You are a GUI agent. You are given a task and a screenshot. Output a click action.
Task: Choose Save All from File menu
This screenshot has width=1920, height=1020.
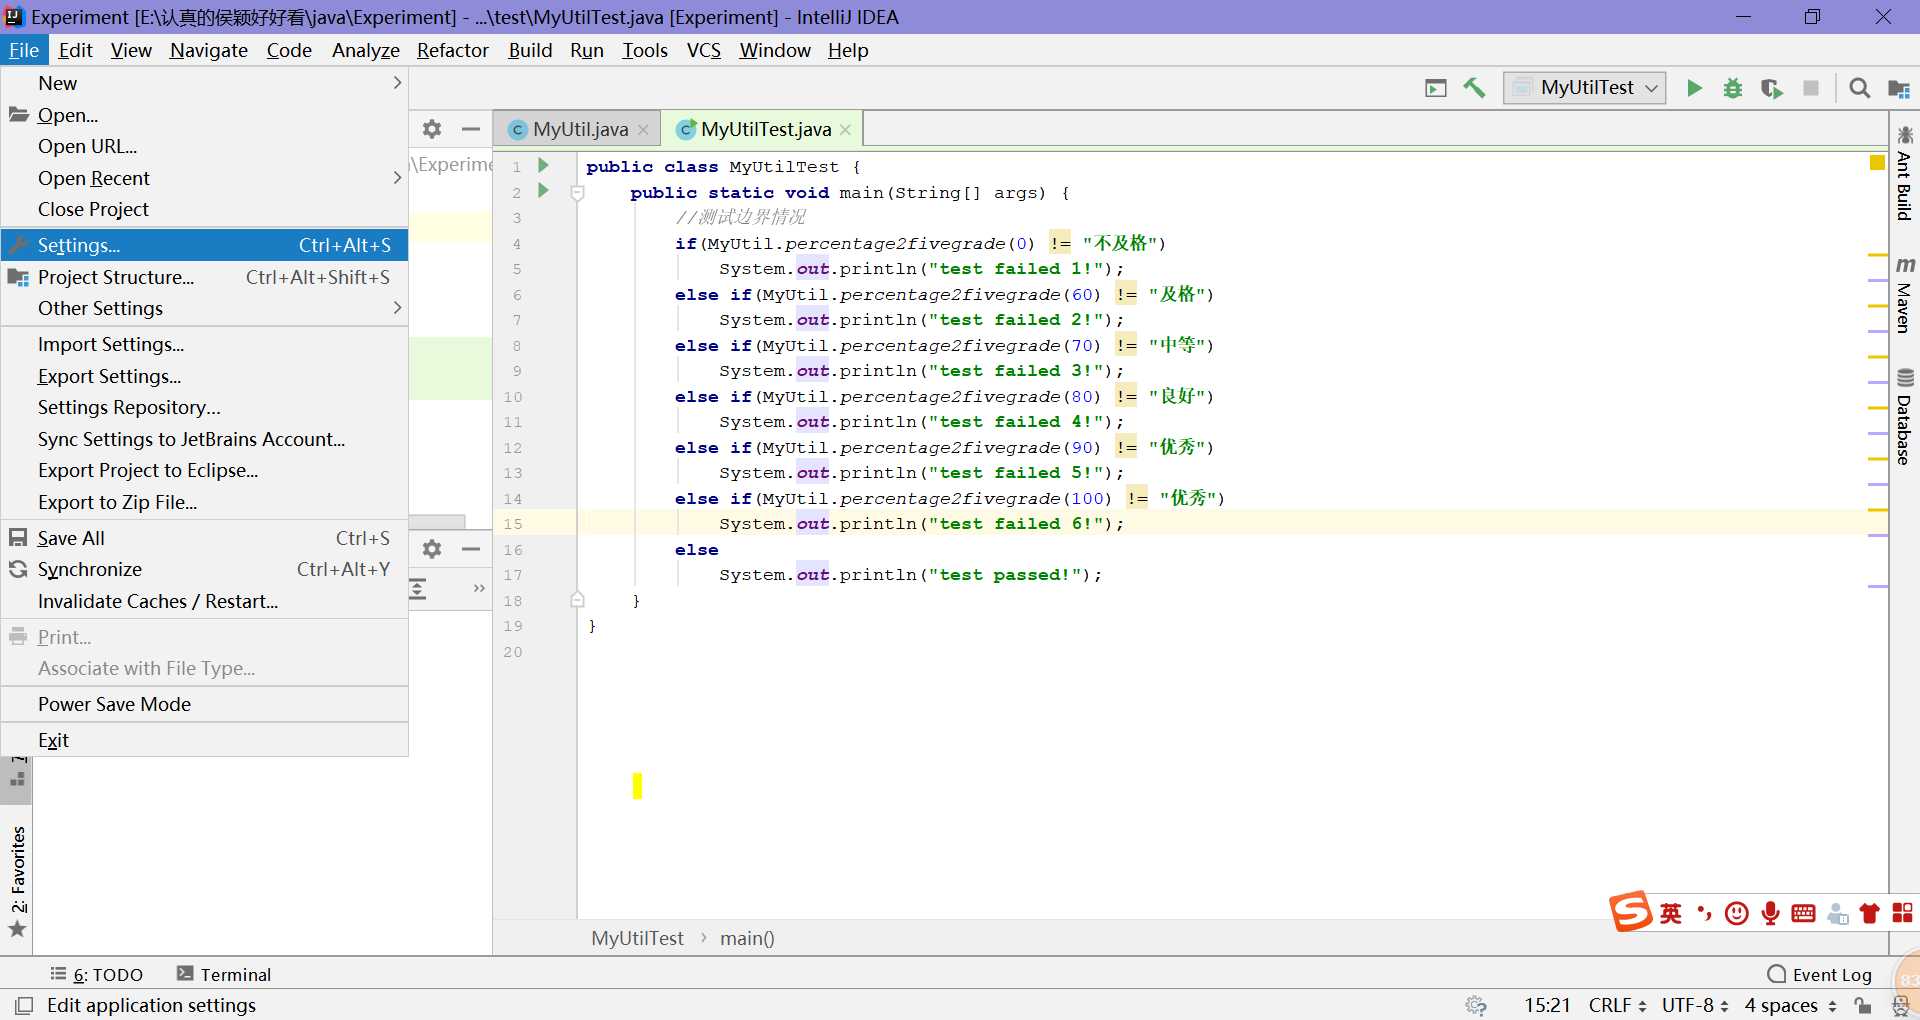click(x=204, y=538)
